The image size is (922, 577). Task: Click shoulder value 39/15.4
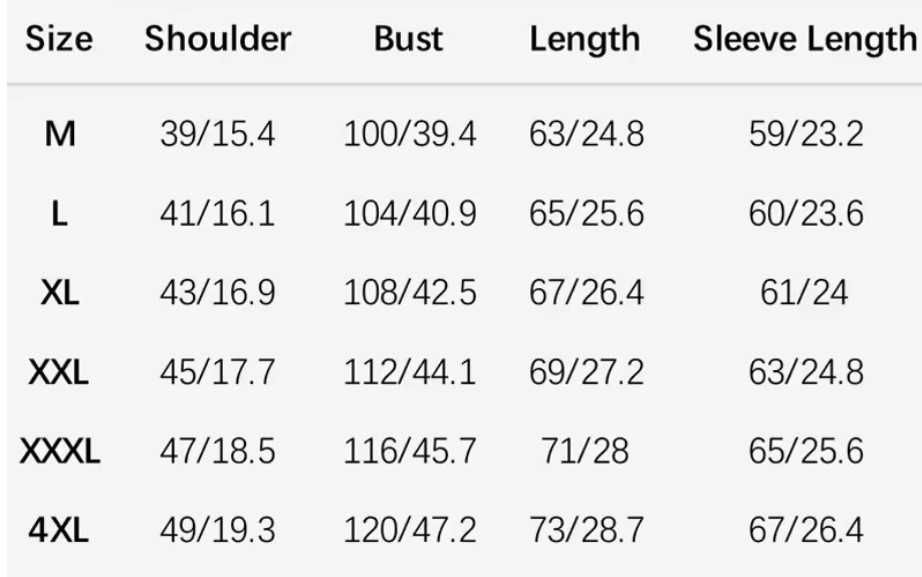pyautogui.click(x=218, y=134)
